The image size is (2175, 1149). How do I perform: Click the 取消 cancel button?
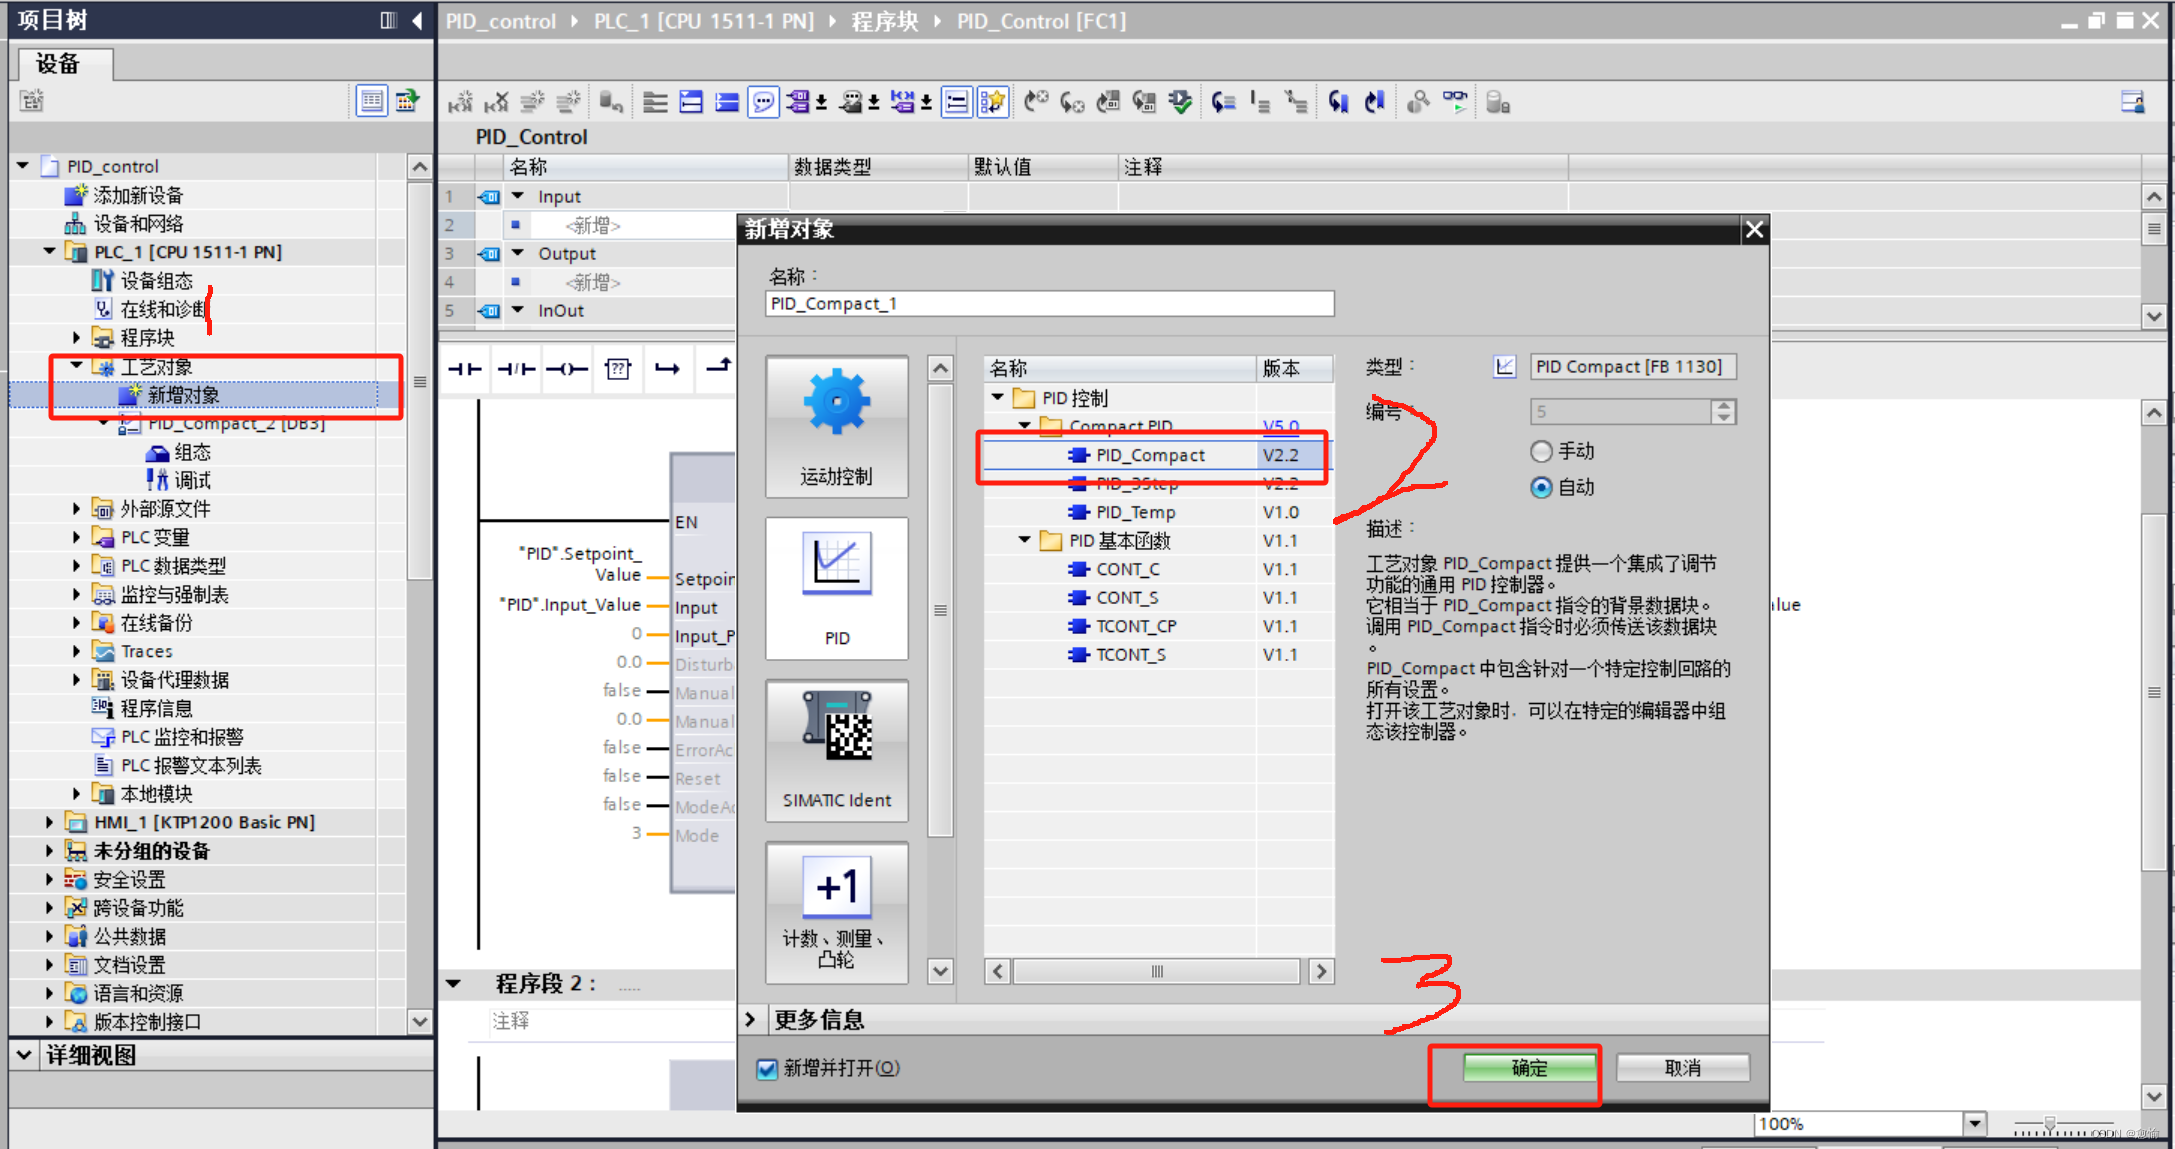[x=1682, y=1068]
